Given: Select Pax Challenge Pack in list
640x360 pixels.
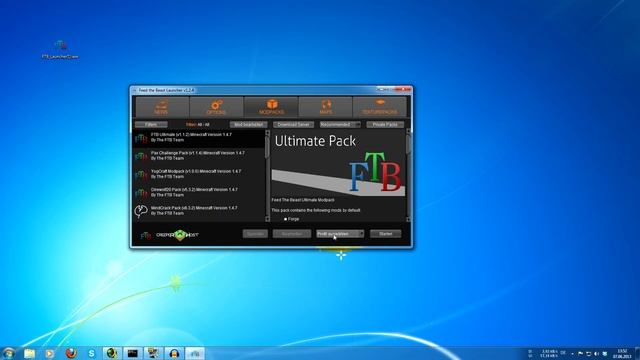Looking at the screenshot, I should [199, 156].
